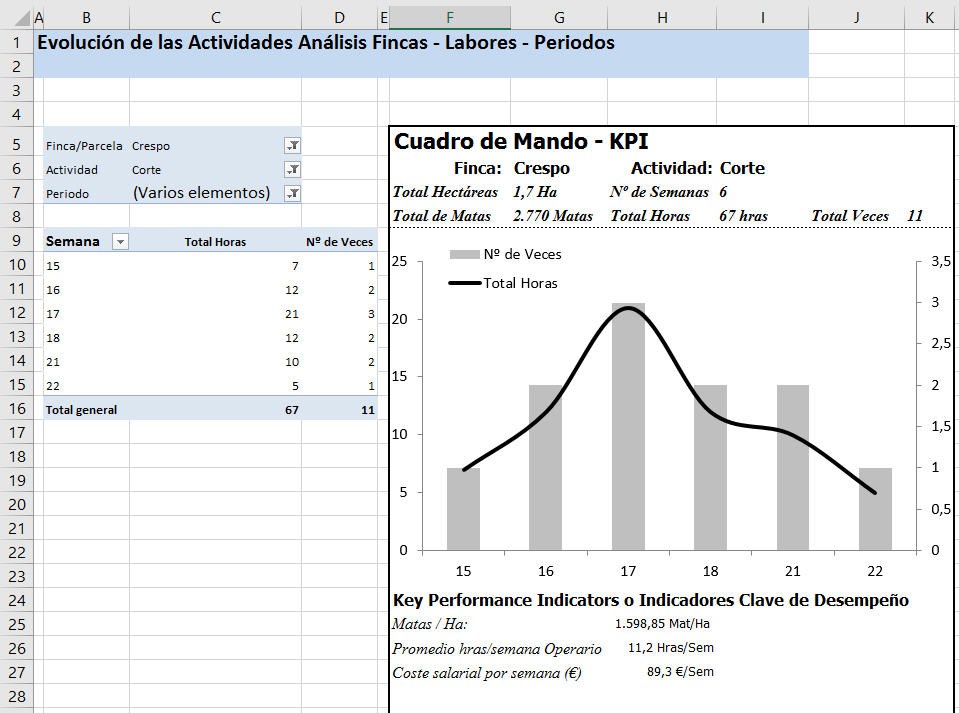
Task: Select the Total general label cell
Action: point(82,409)
